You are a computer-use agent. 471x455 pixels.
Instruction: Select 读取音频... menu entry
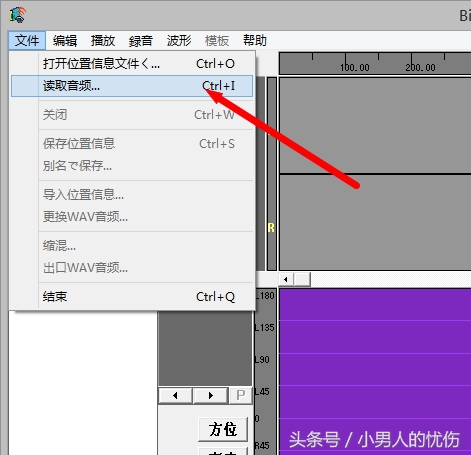tap(132, 86)
